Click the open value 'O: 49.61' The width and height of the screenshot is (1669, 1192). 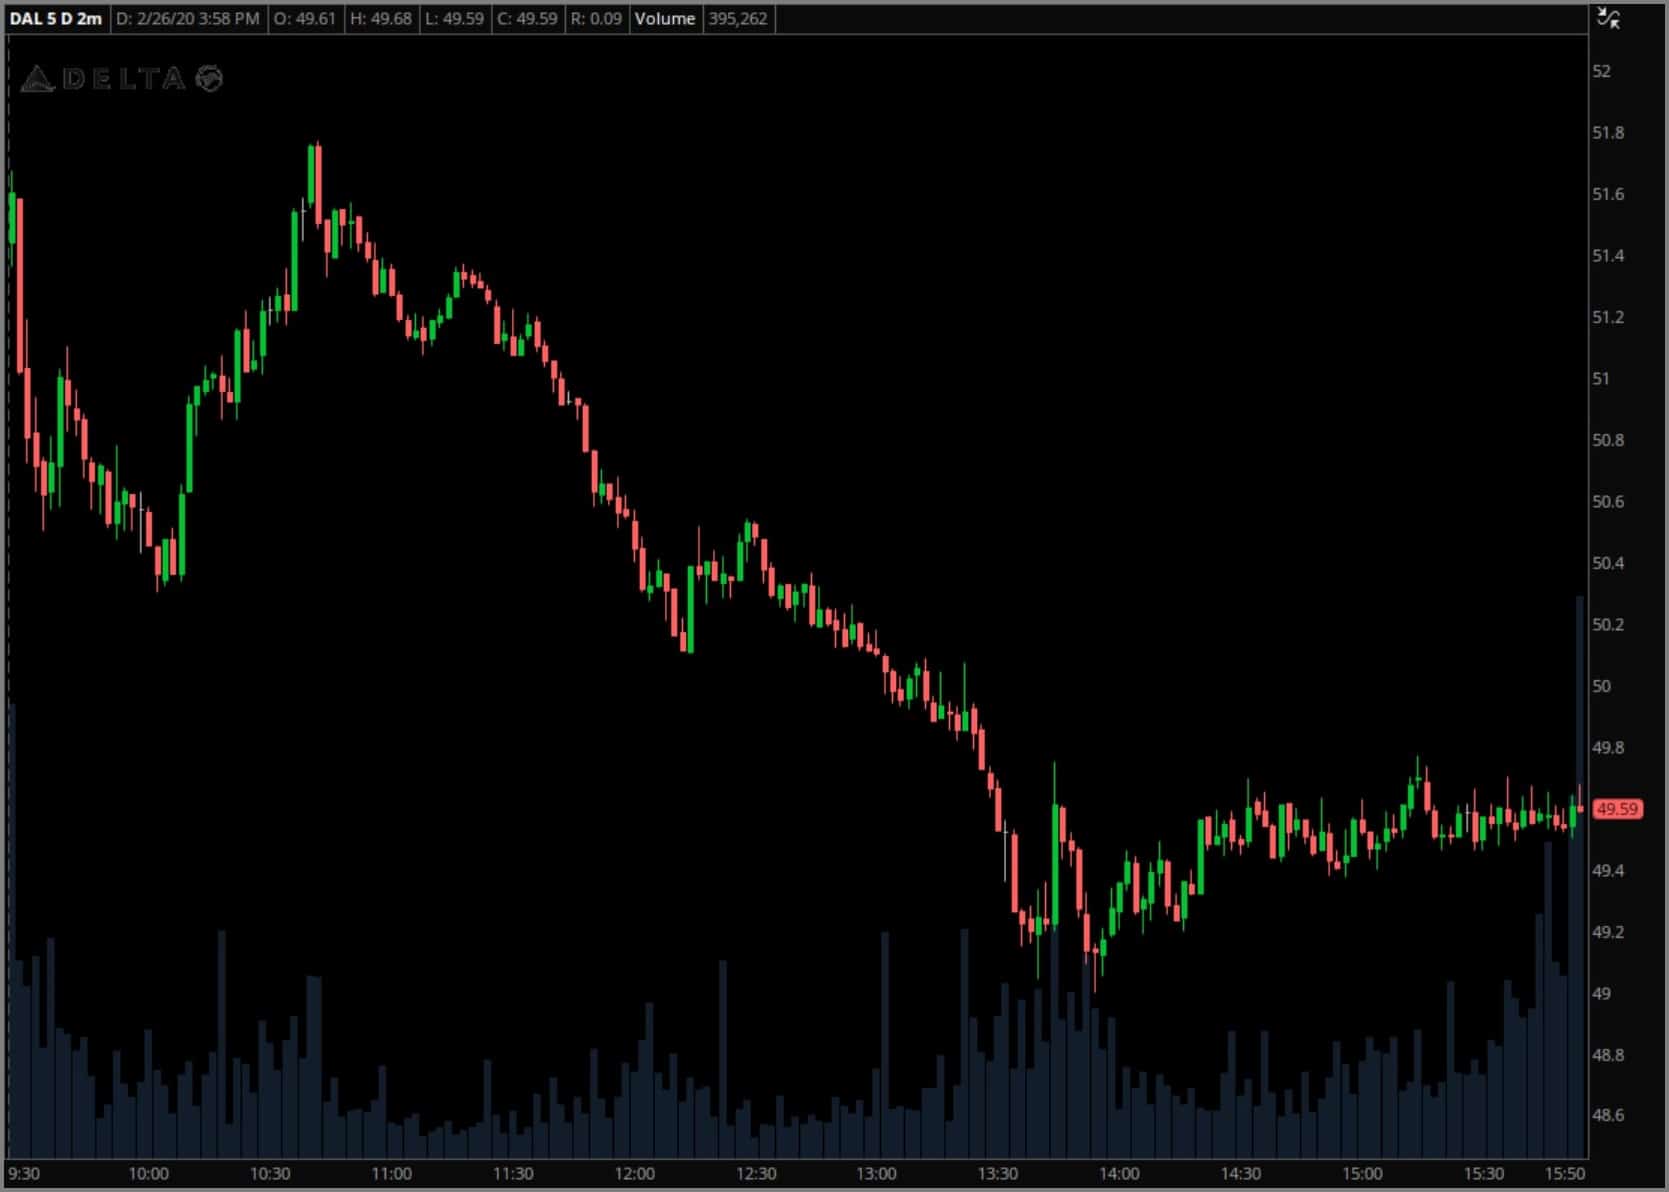(x=305, y=19)
